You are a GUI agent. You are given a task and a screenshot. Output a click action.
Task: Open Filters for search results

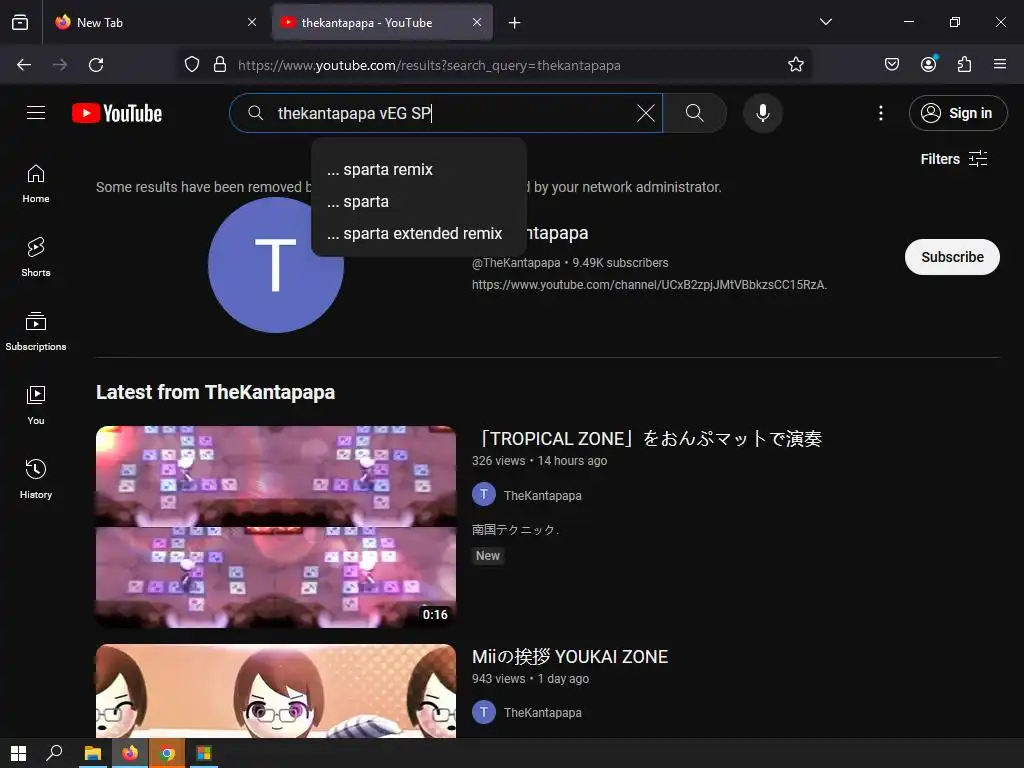click(x=953, y=159)
